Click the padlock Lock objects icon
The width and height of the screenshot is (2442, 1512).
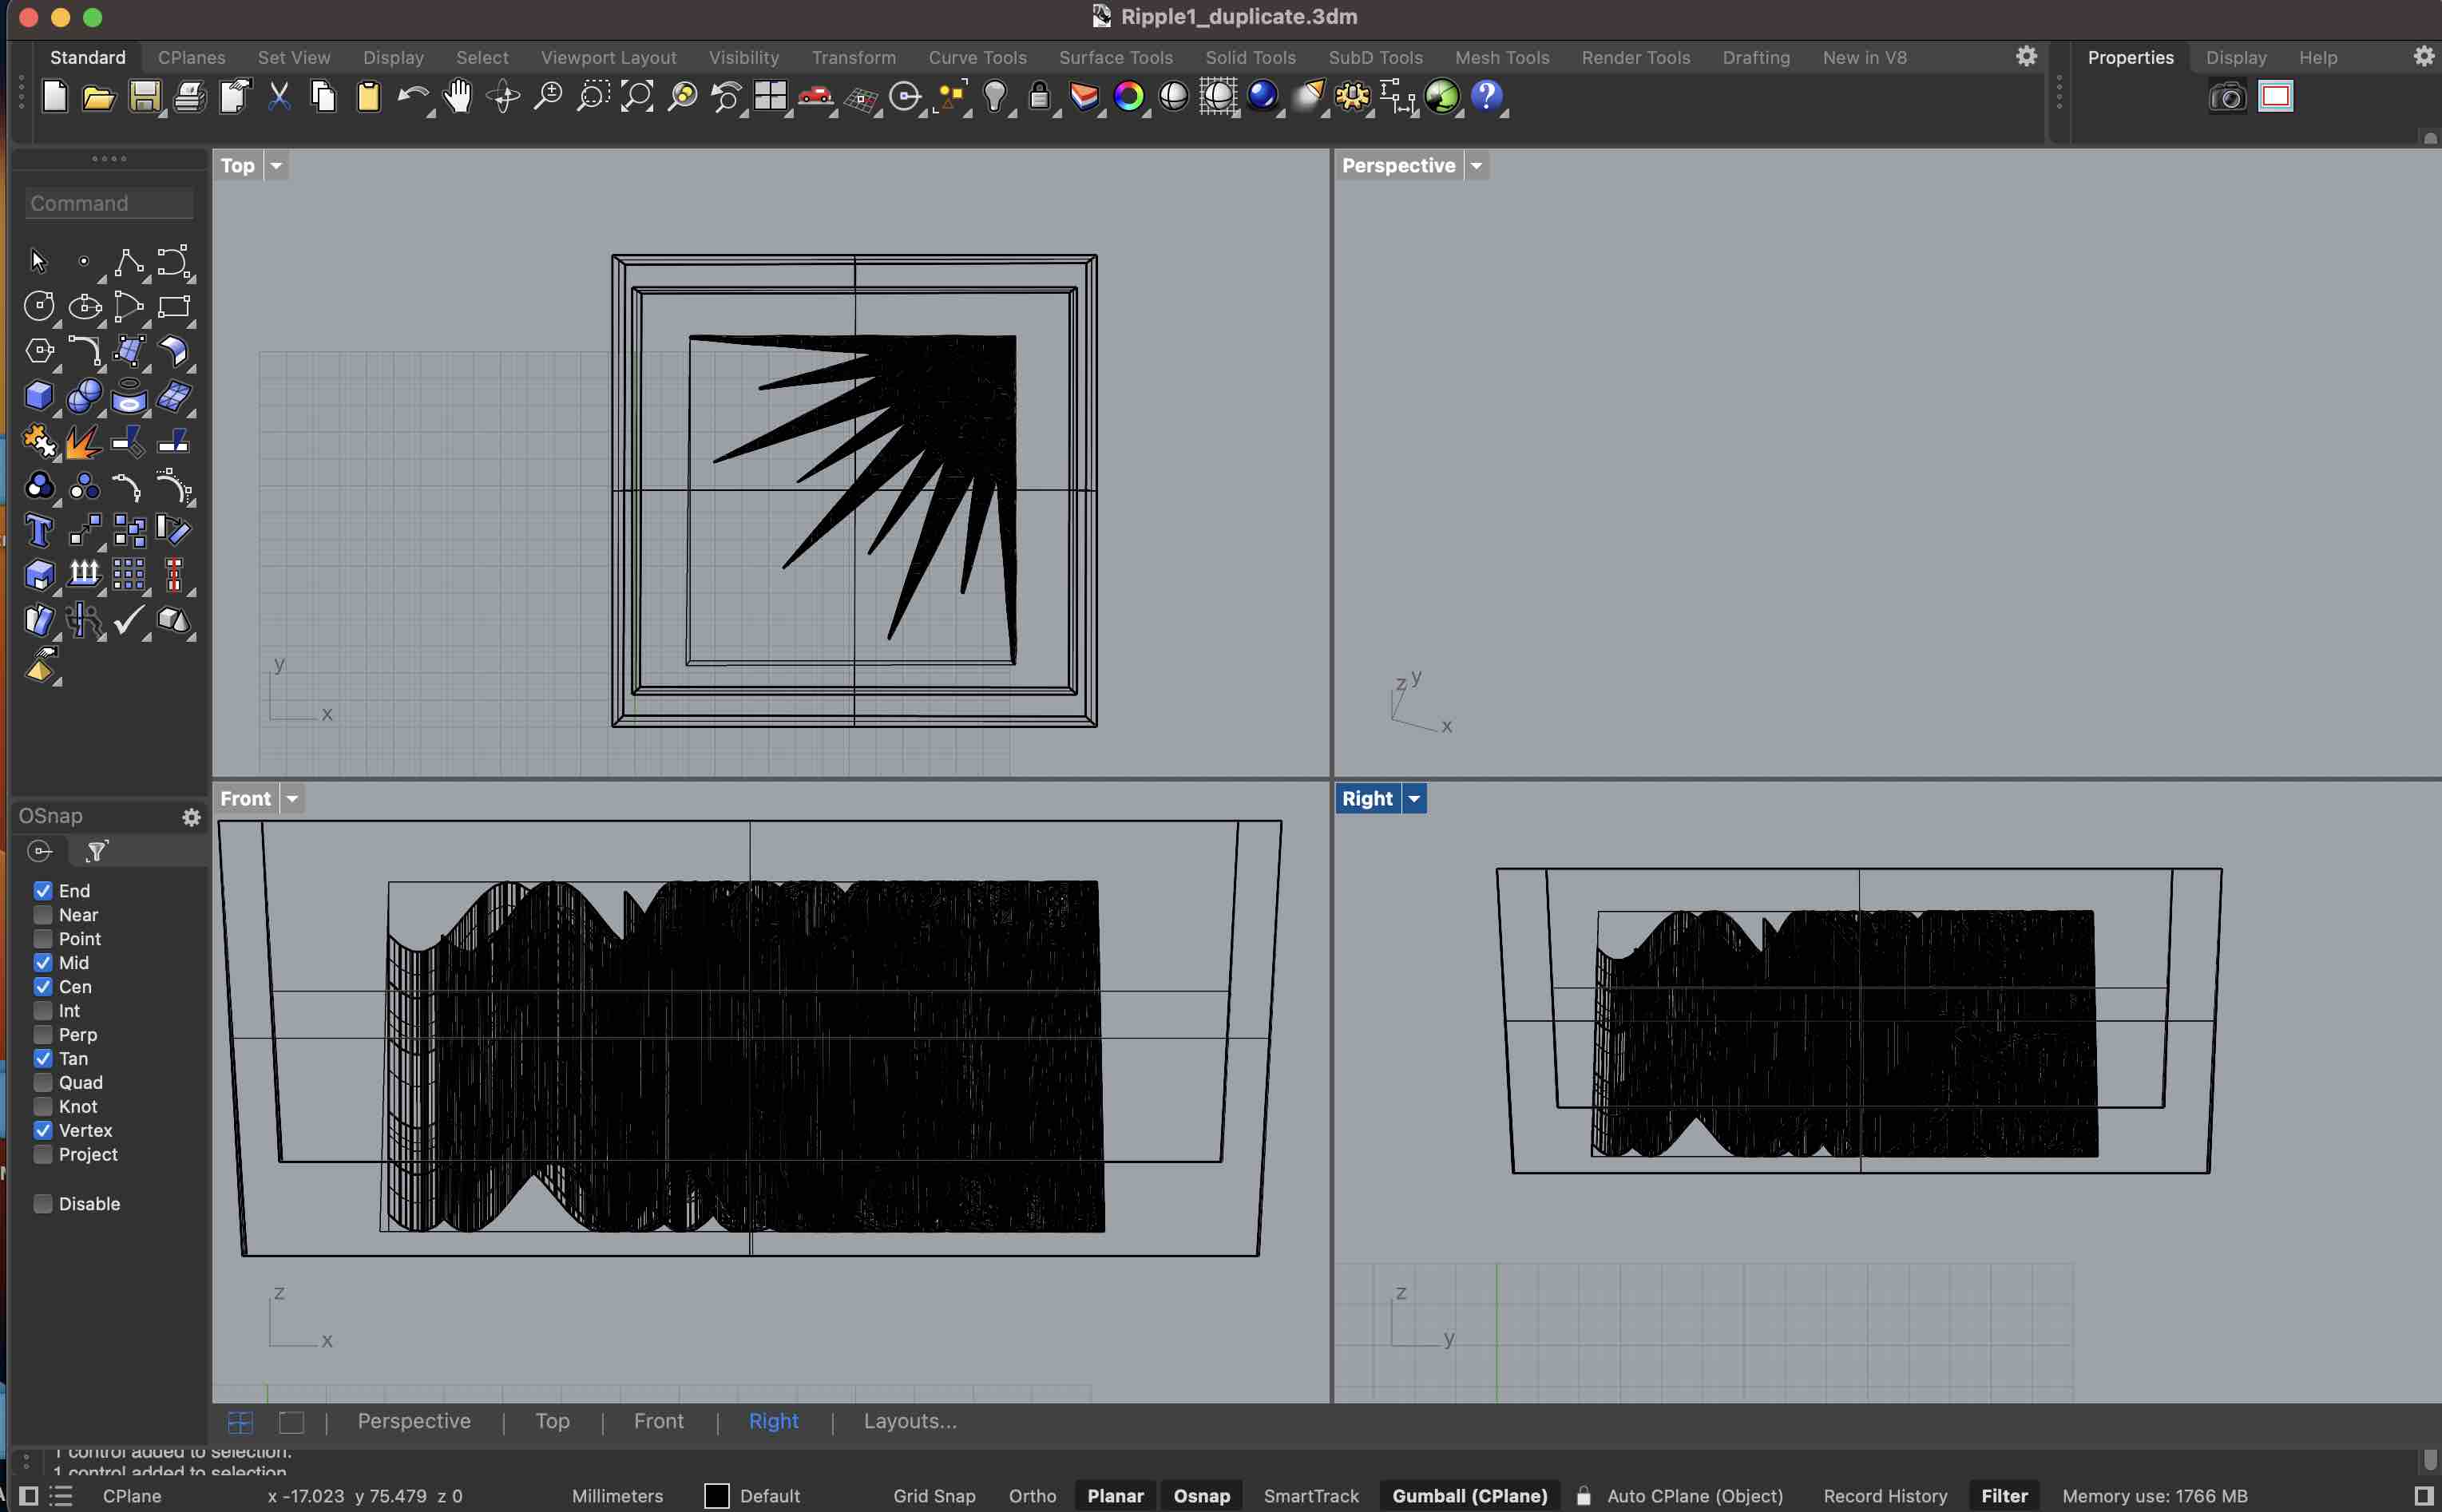(1039, 97)
